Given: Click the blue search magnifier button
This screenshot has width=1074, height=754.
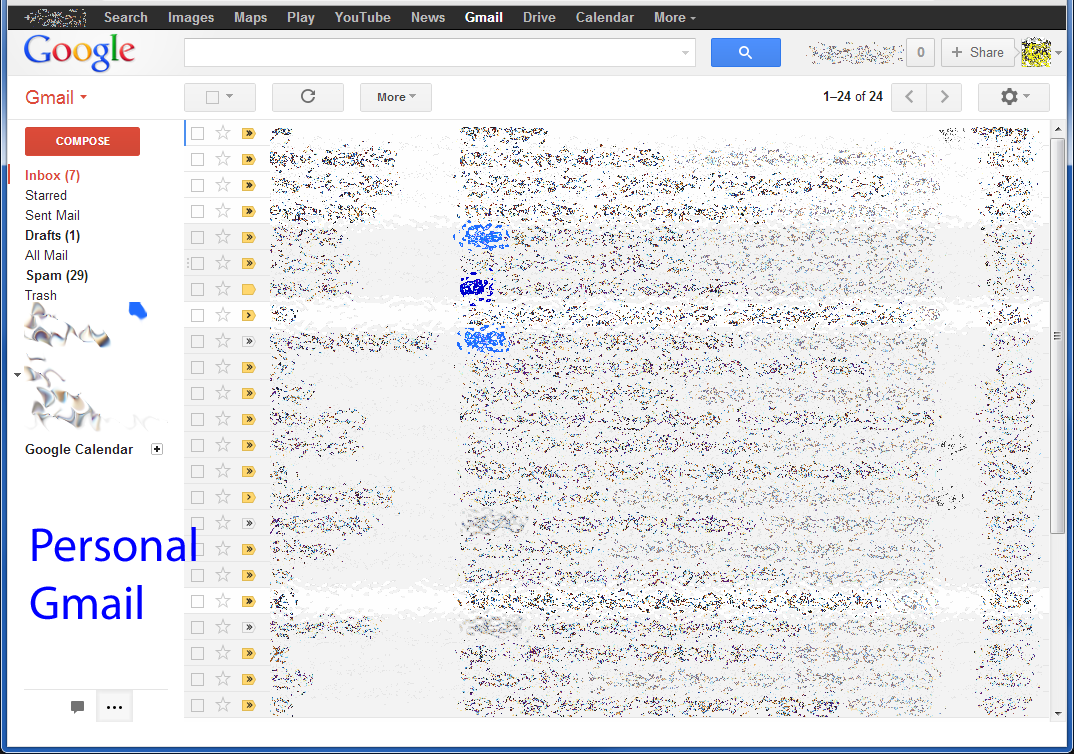Looking at the screenshot, I should 745,53.
